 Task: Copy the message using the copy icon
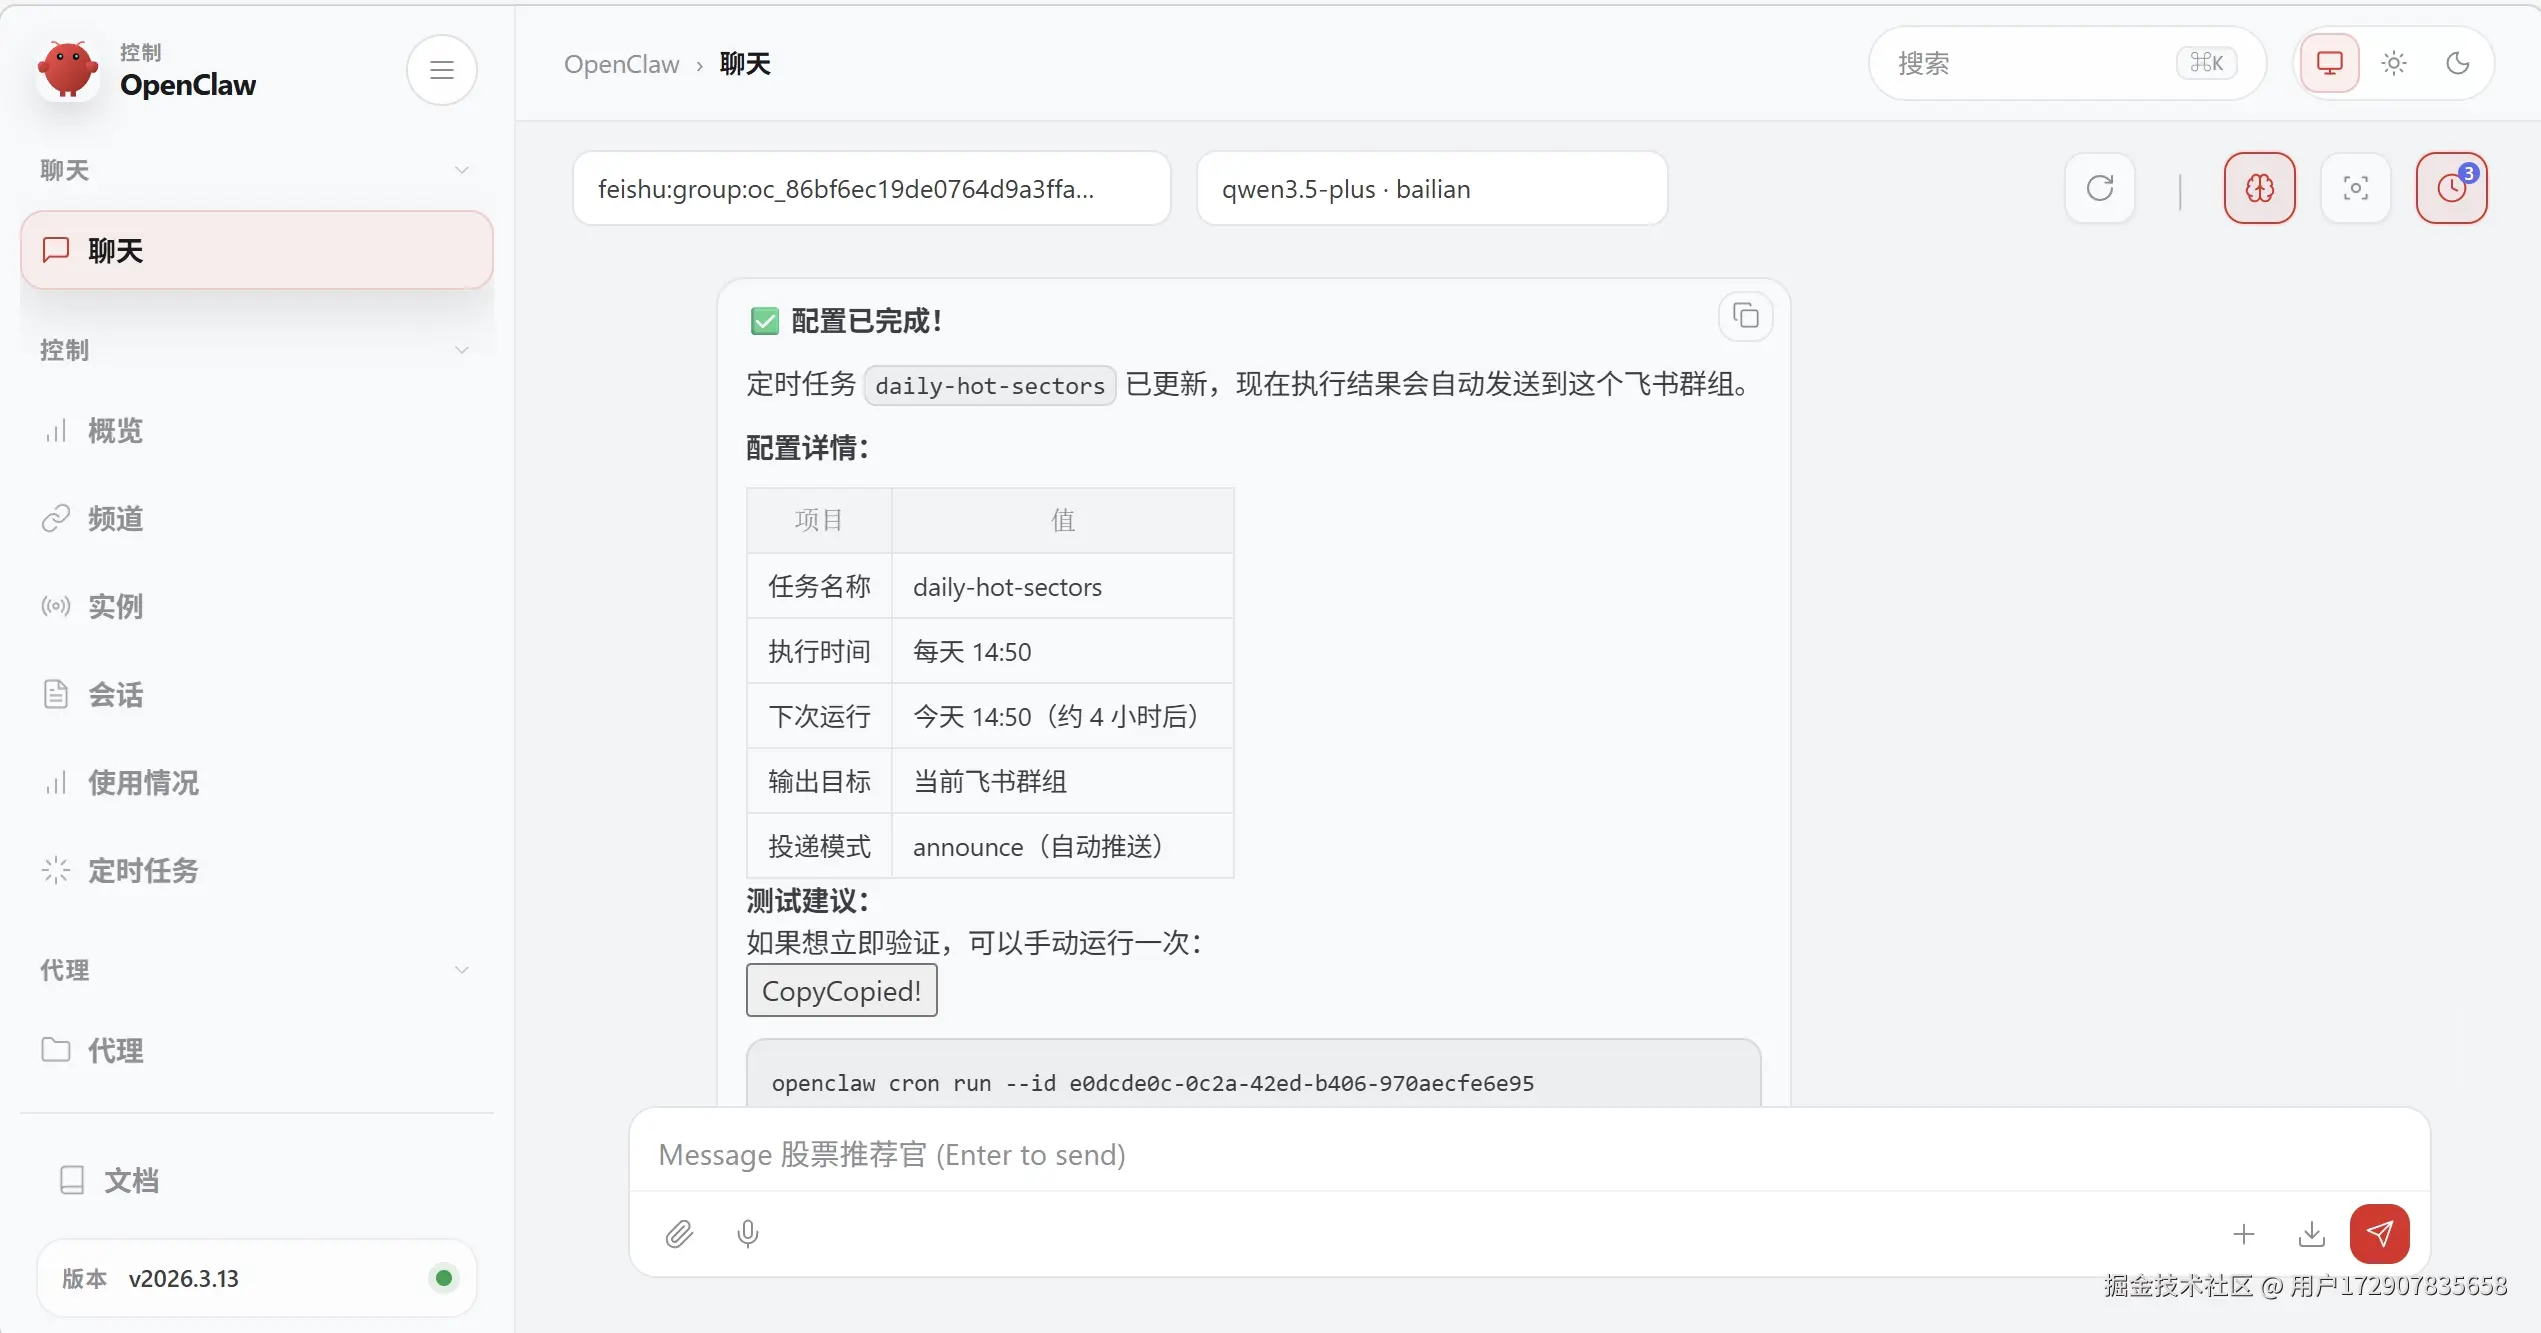[x=1745, y=316]
